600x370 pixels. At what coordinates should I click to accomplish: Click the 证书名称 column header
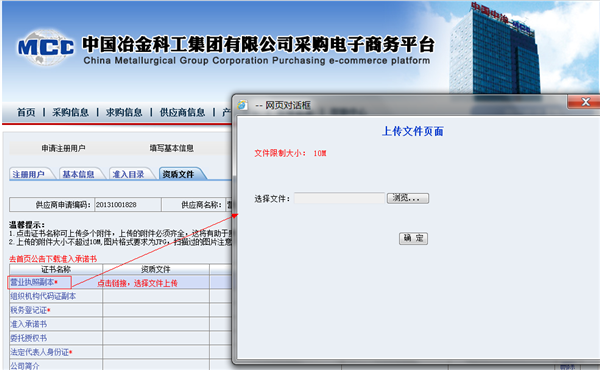click(x=56, y=269)
